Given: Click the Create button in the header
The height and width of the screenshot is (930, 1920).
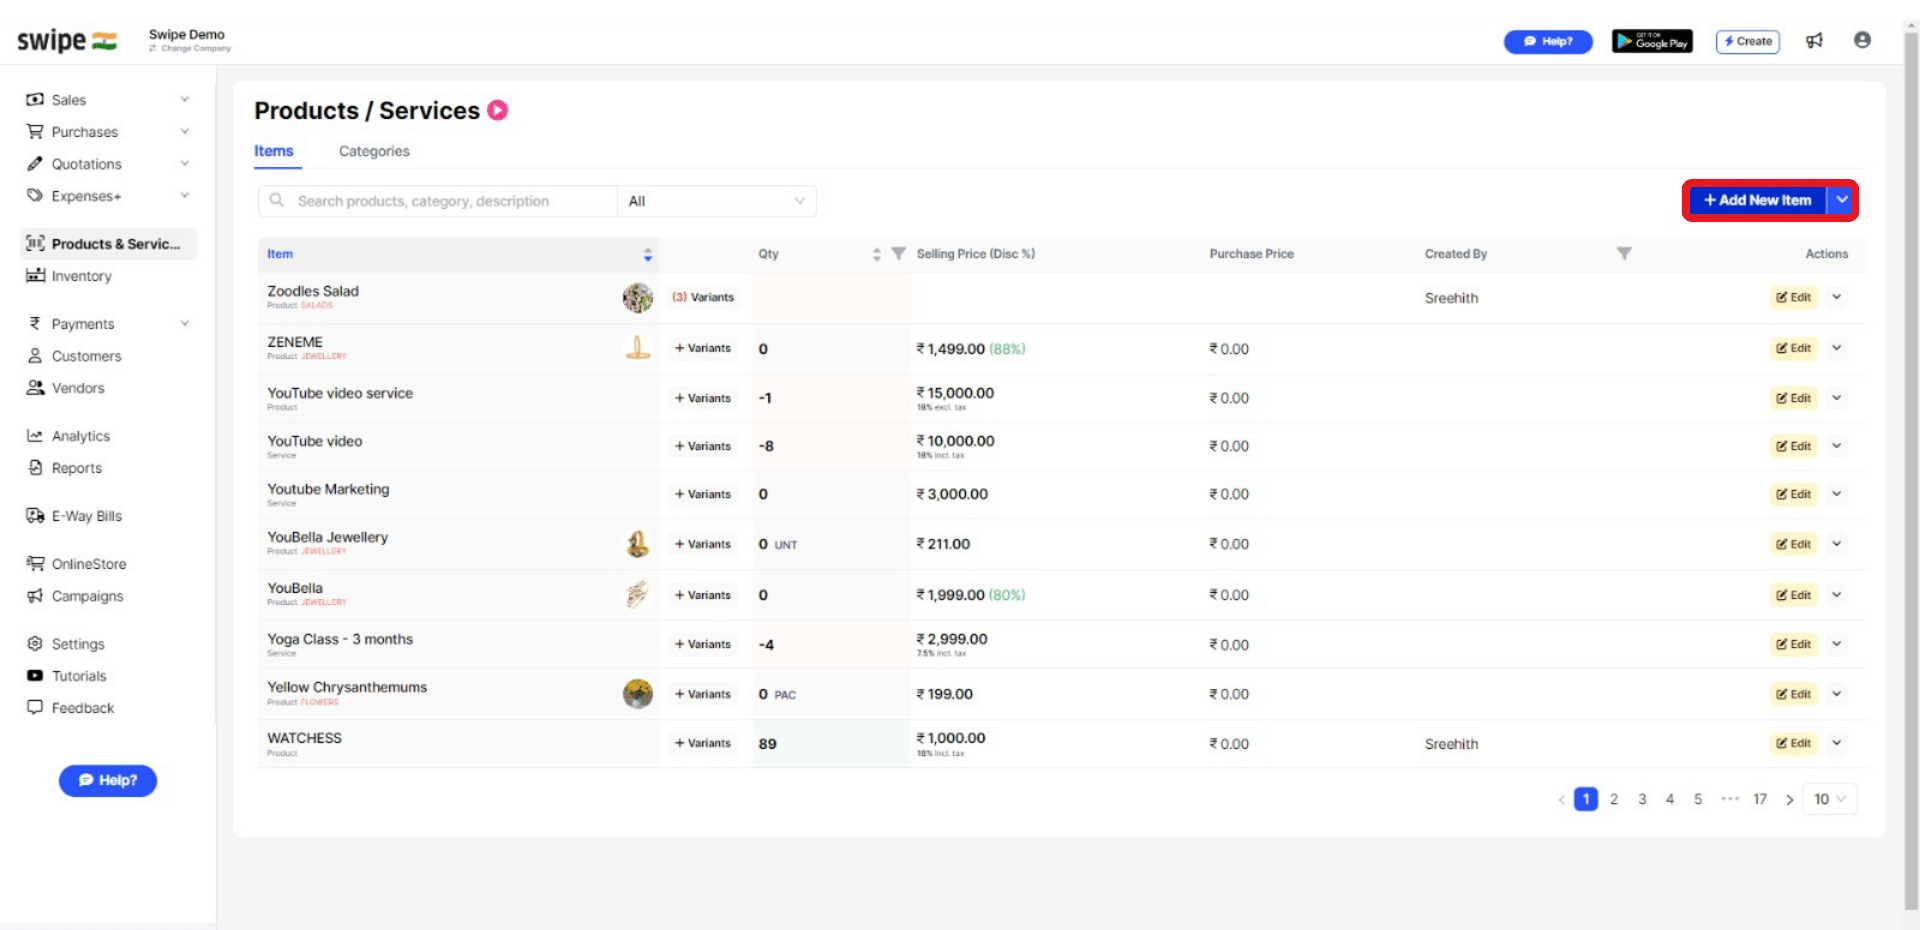Looking at the screenshot, I should point(1748,41).
